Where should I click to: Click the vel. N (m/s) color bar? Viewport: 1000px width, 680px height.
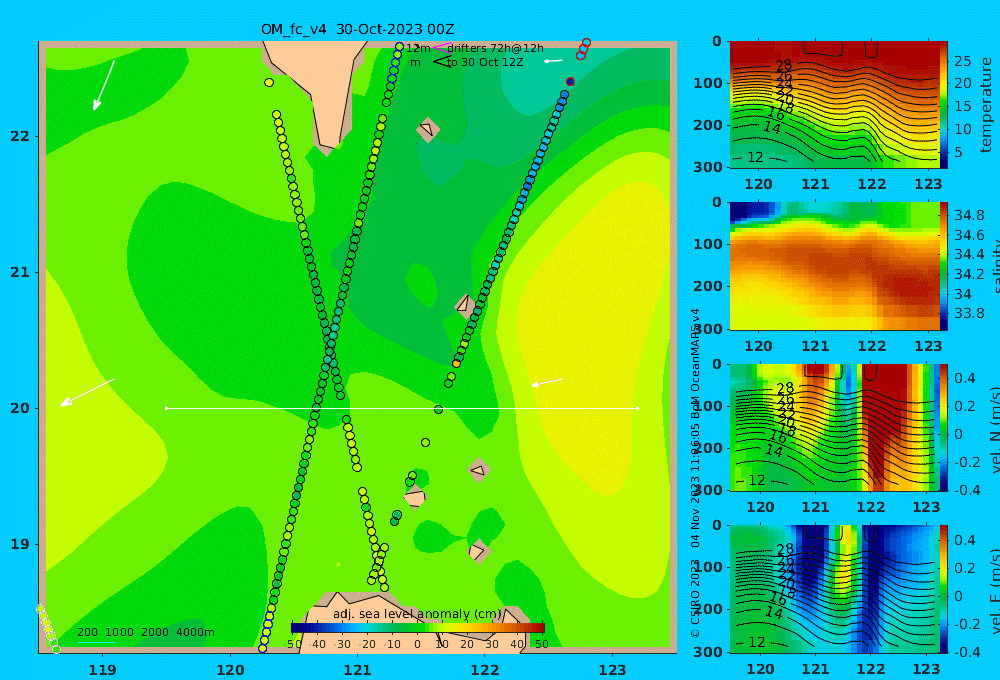(944, 427)
